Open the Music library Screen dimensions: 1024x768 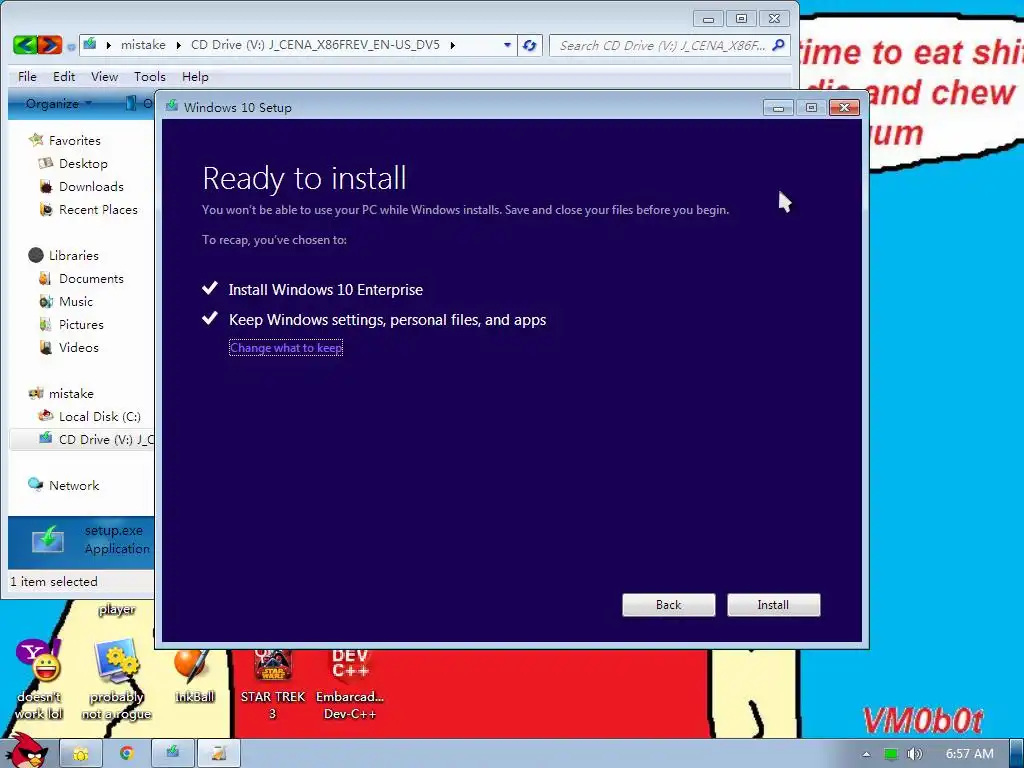pyautogui.click(x=76, y=301)
